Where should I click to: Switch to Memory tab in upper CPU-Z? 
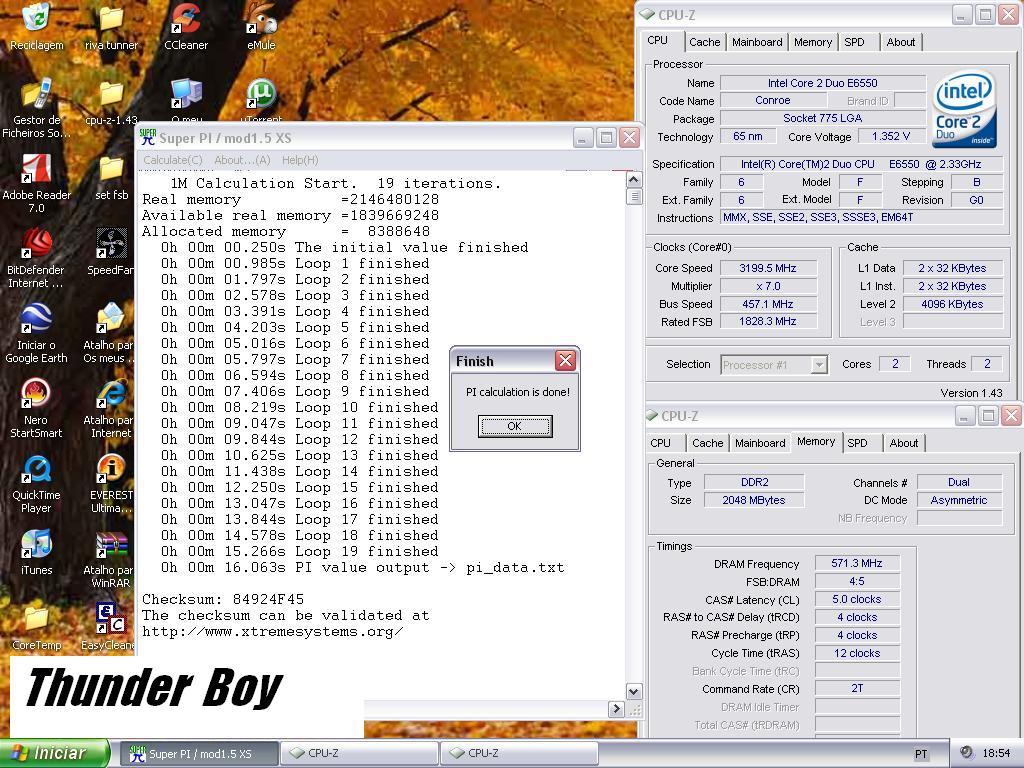(x=813, y=42)
